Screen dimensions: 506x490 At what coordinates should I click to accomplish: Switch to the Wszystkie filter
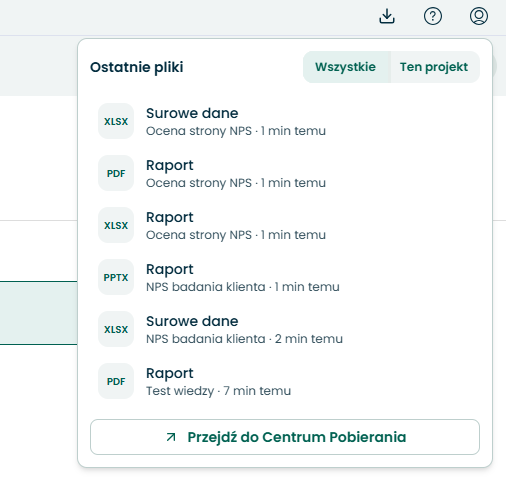(x=345, y=67)
